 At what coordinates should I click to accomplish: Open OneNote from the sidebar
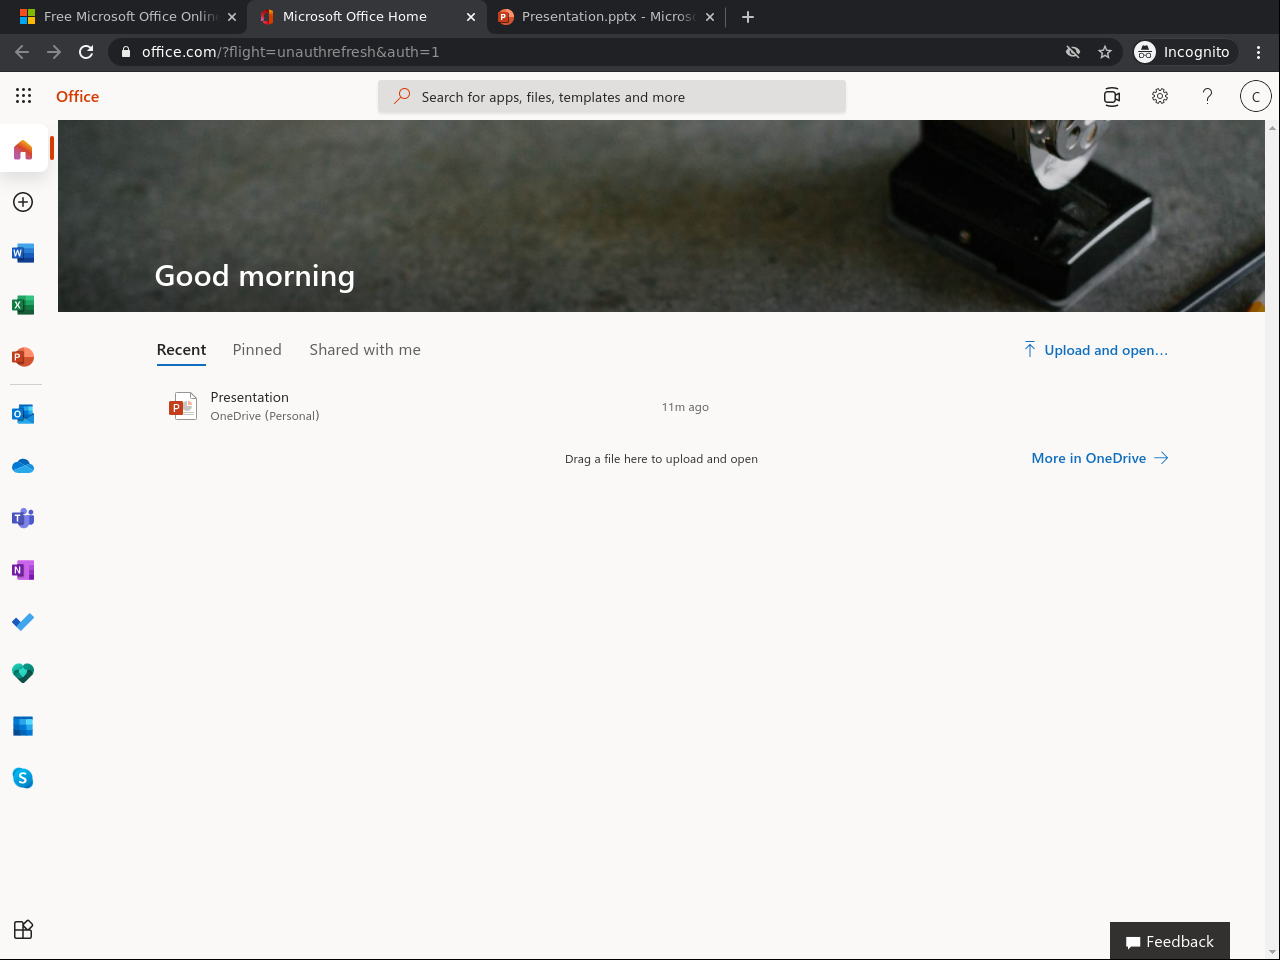click(x=23, y=570)
